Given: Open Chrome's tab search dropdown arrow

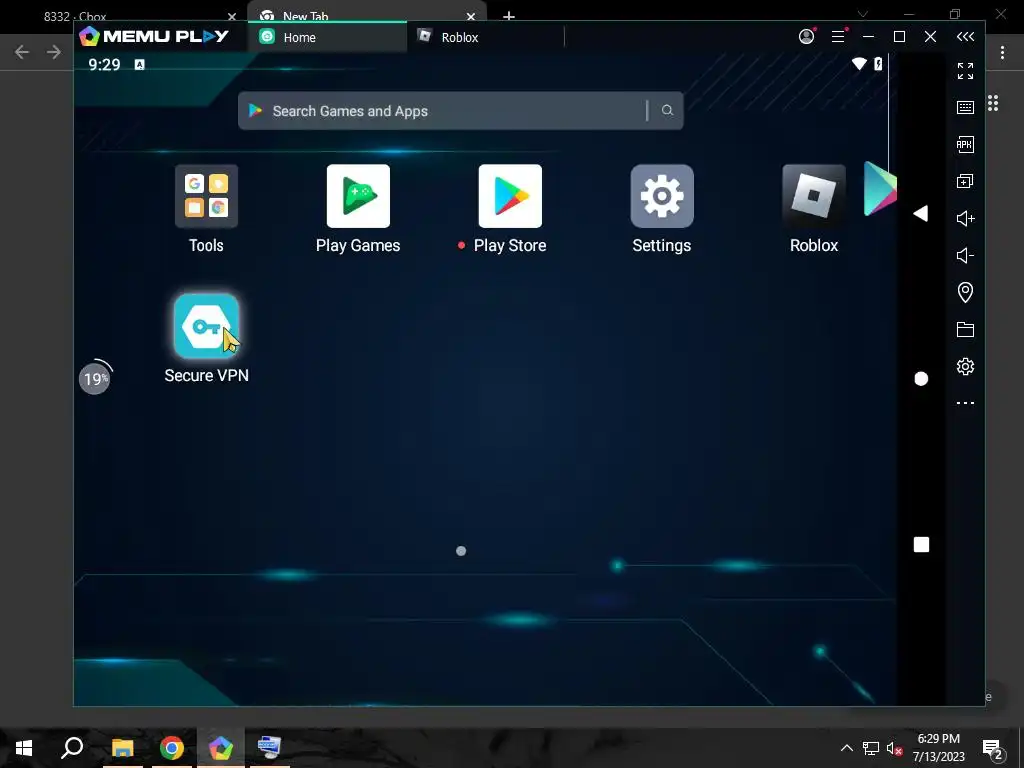Looking at the screenshot, I should [x=863, y=14].
